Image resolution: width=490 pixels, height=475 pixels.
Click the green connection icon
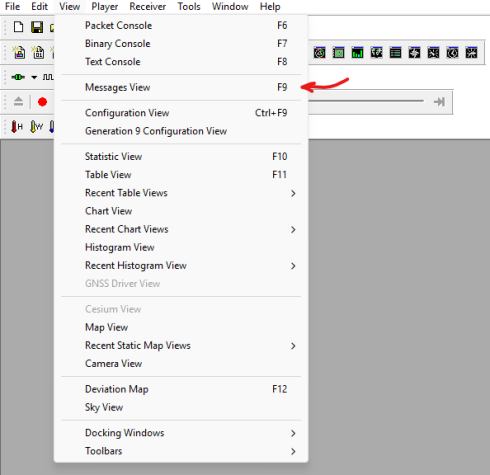tap(18, 77)
